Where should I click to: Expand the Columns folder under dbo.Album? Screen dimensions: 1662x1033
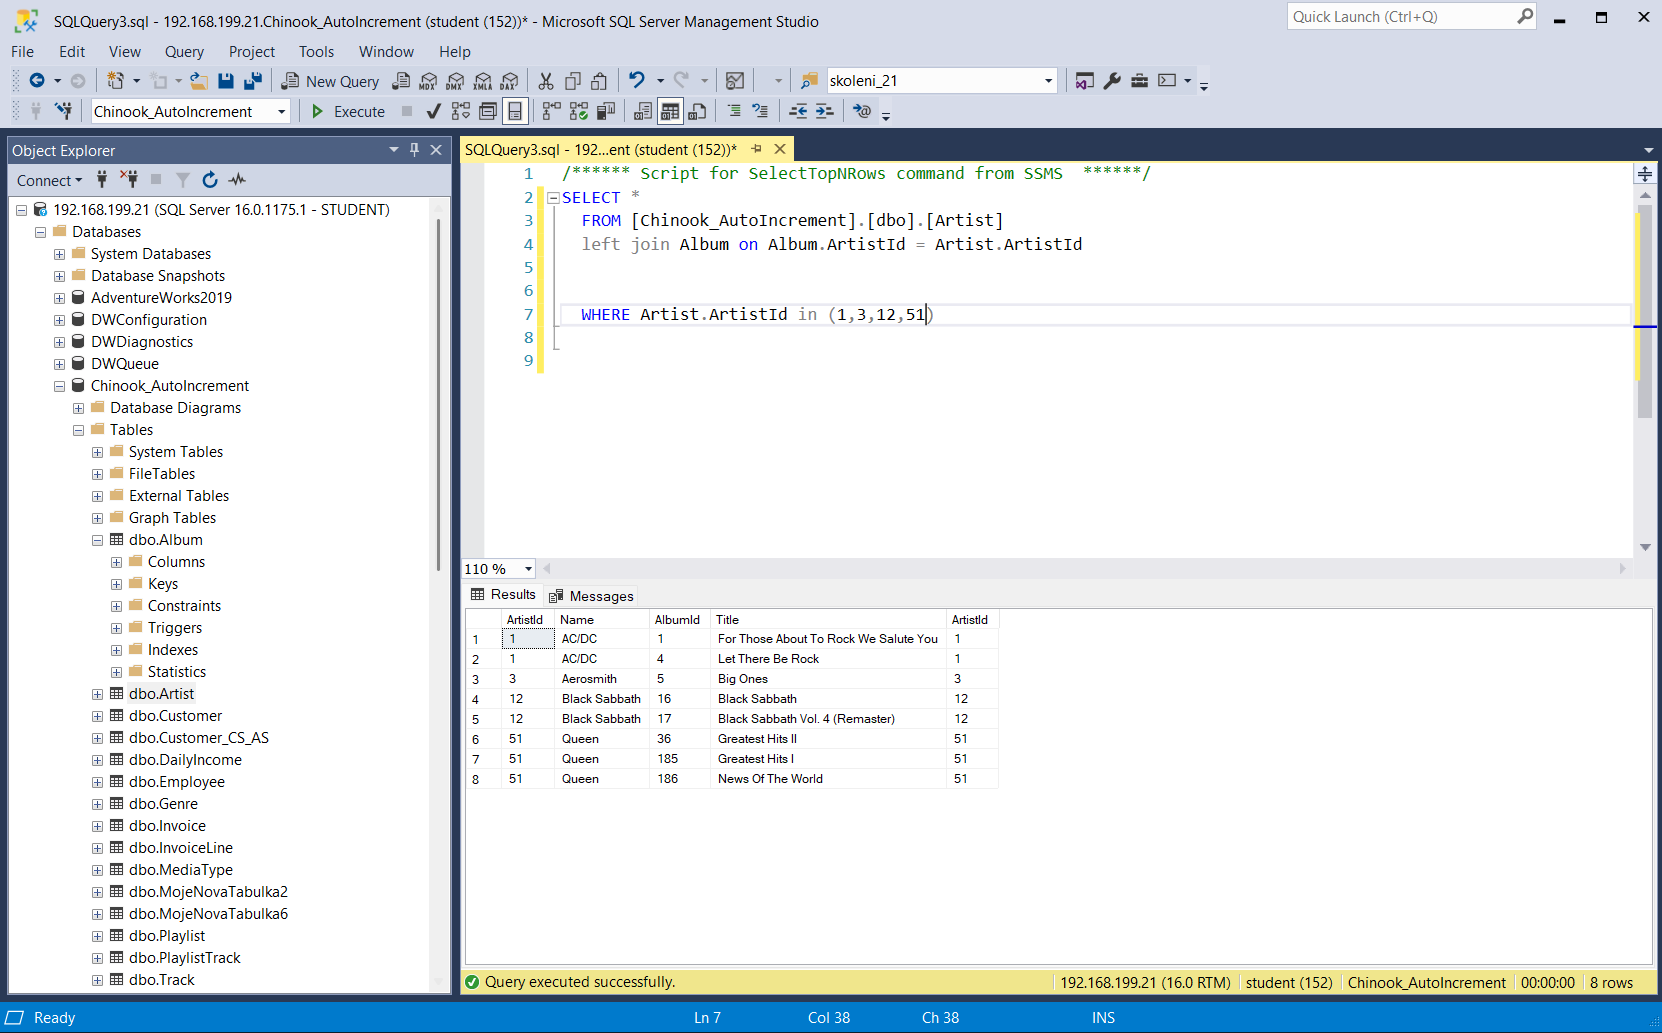[x=116, y=562]
